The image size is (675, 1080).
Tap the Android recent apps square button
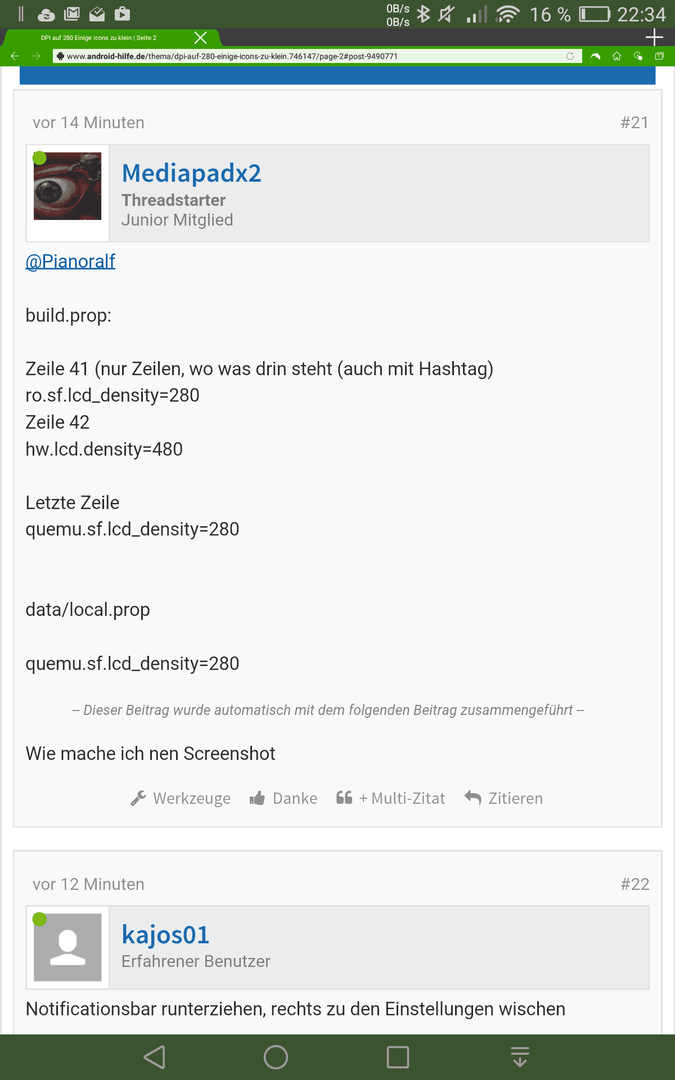397,1057
